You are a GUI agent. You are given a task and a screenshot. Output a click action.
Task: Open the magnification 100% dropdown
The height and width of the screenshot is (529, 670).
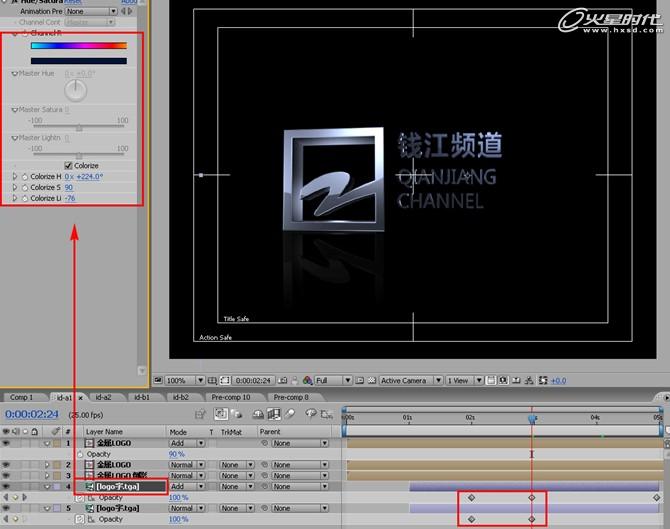[185, 380]
